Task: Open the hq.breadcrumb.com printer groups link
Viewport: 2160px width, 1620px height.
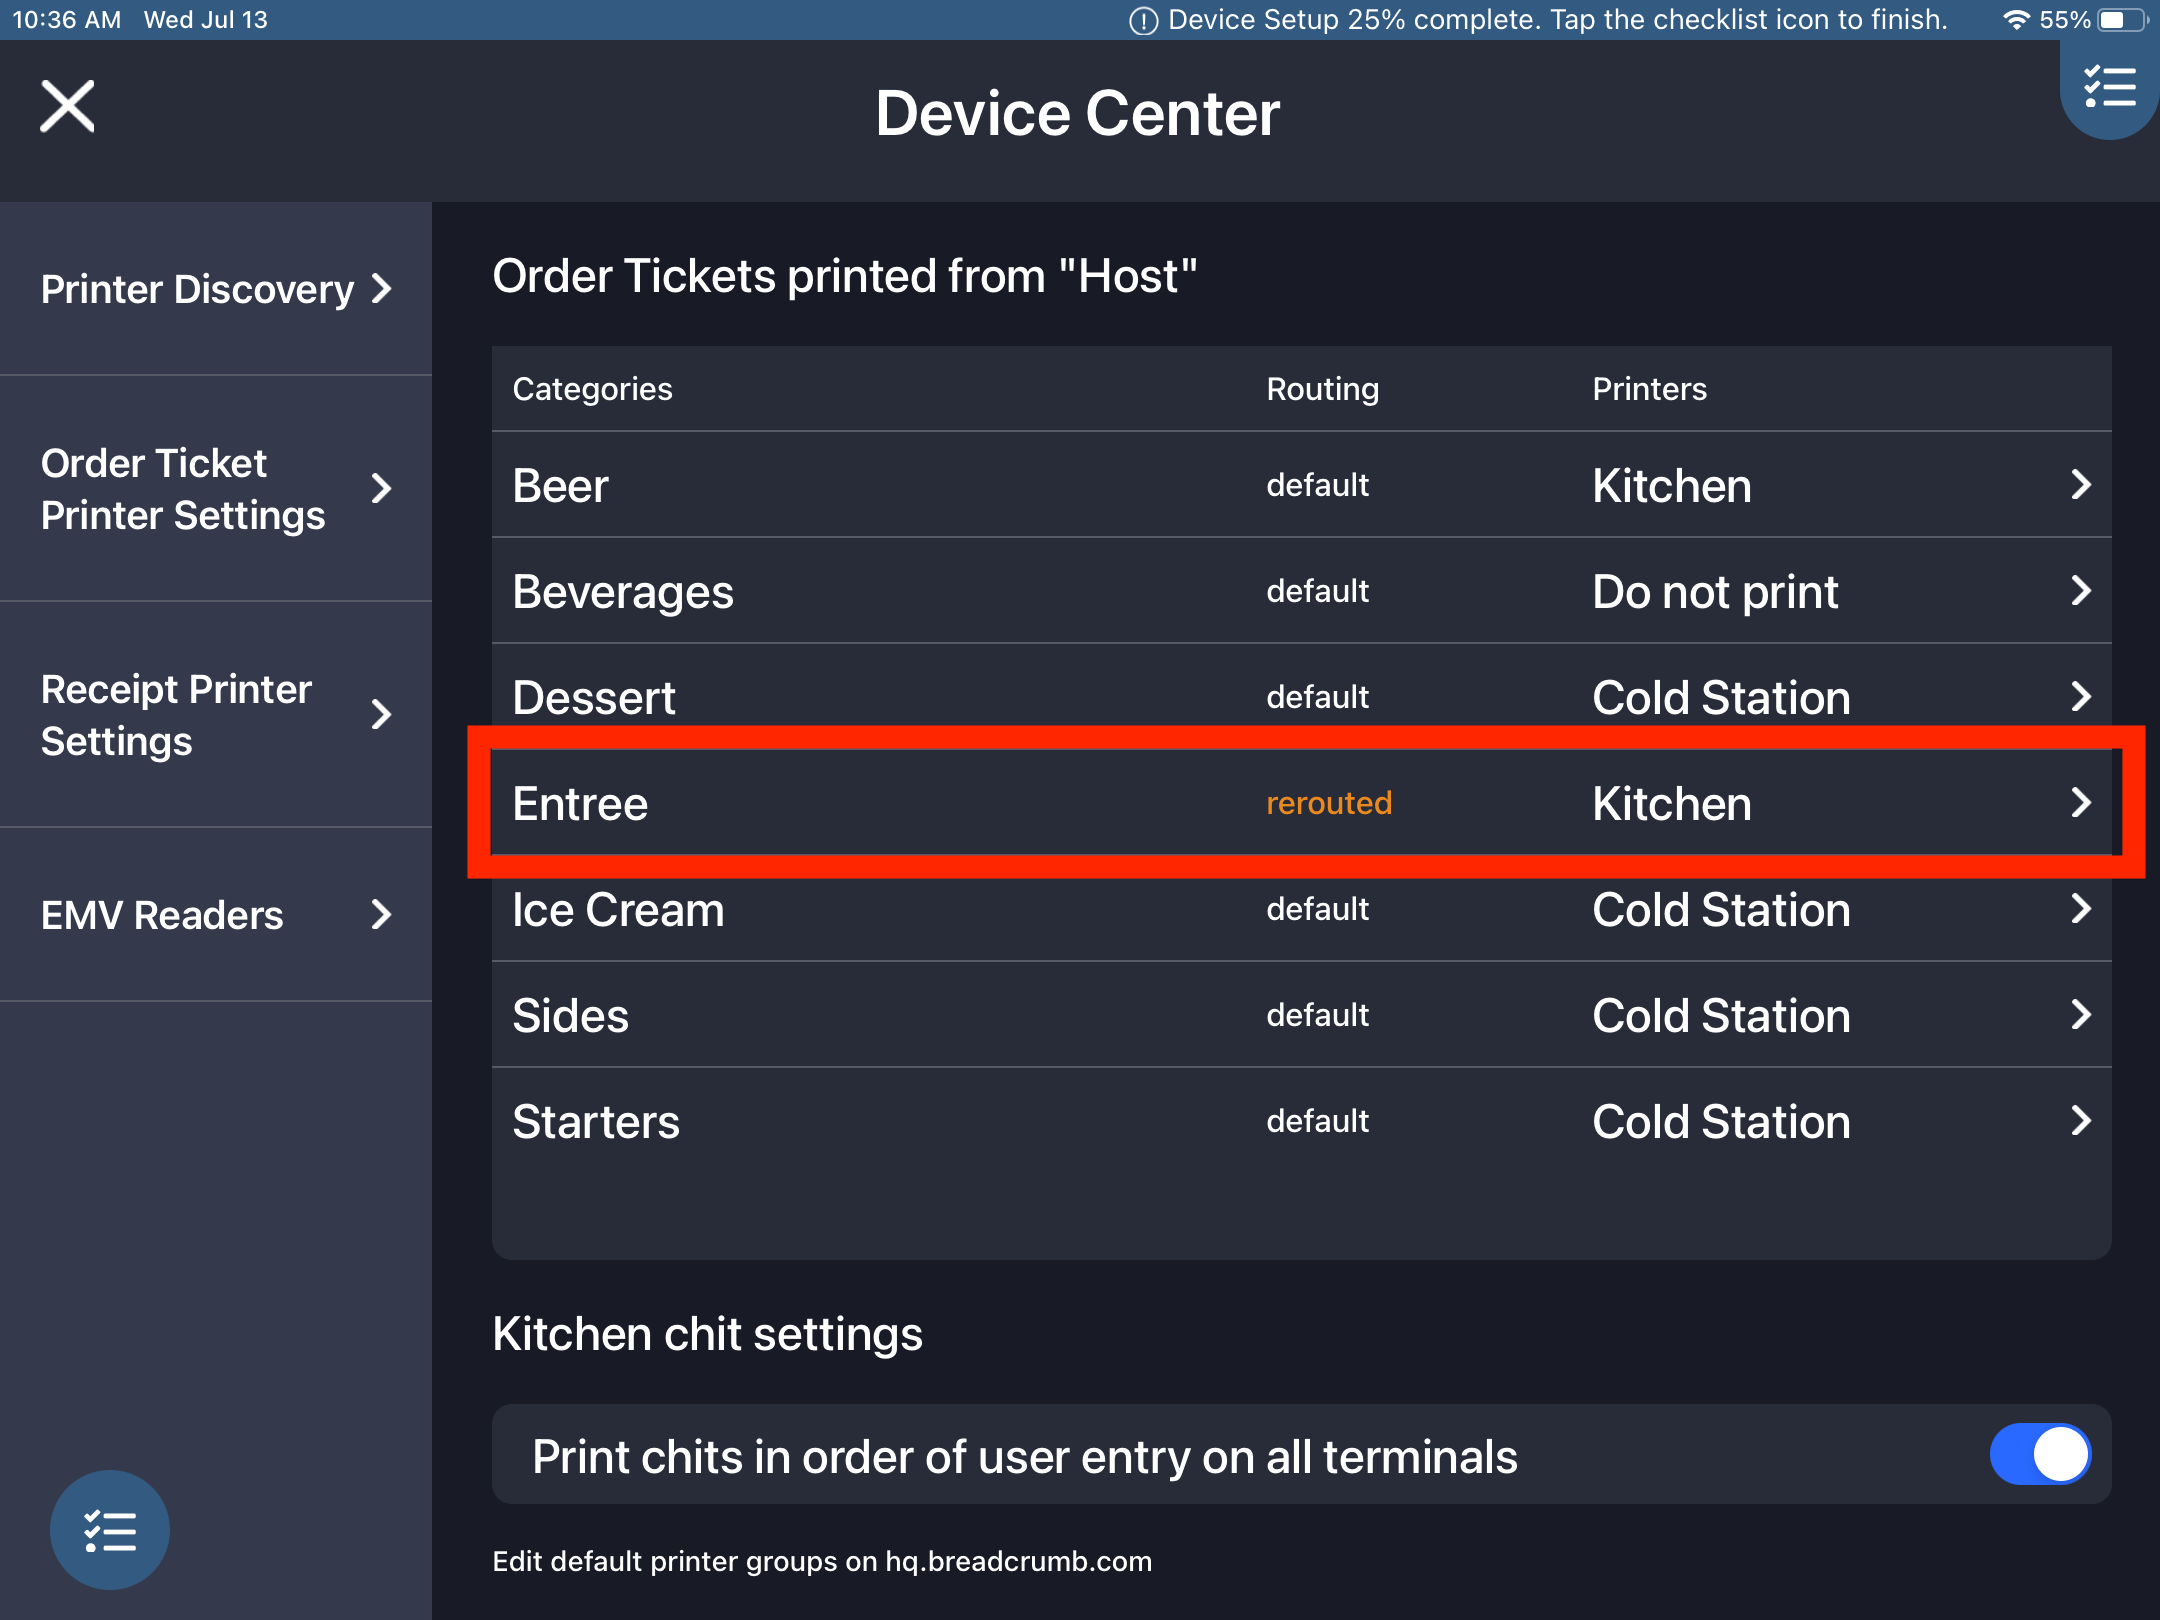Action: (1017, 1561)
